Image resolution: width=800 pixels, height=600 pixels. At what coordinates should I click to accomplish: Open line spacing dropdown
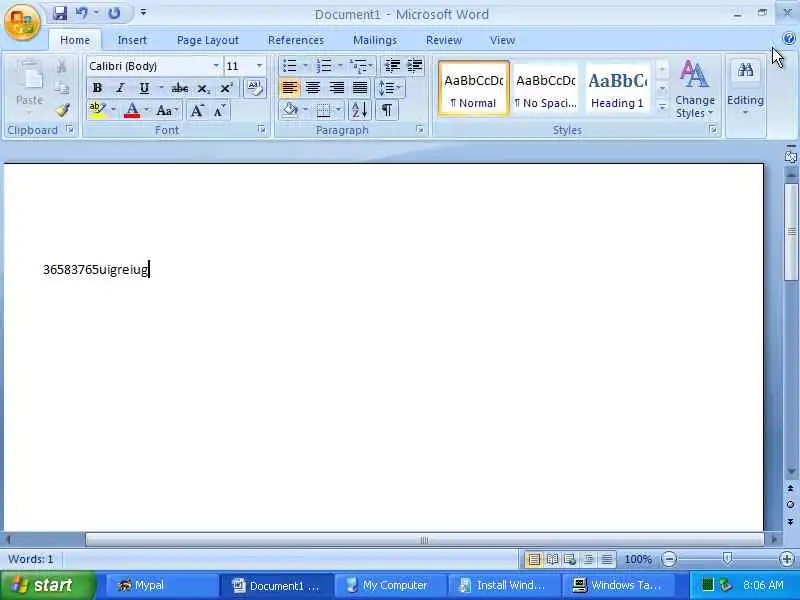(389, 88)
